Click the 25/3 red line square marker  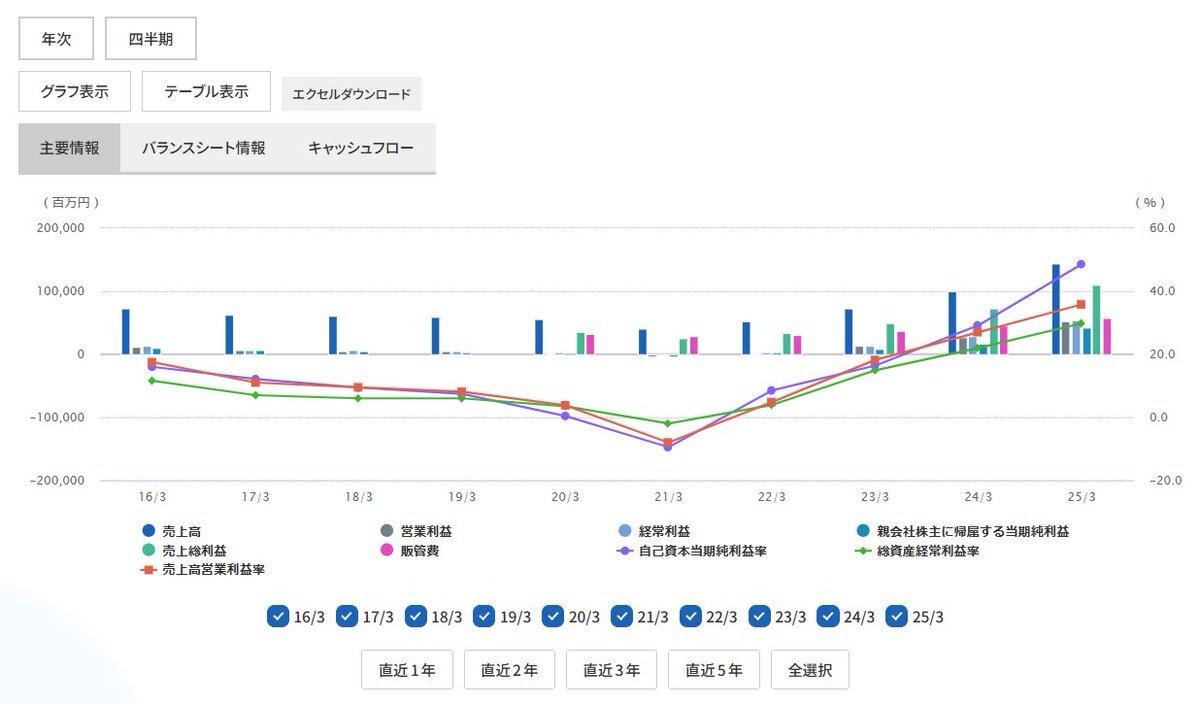click(x=1081, y=304)
